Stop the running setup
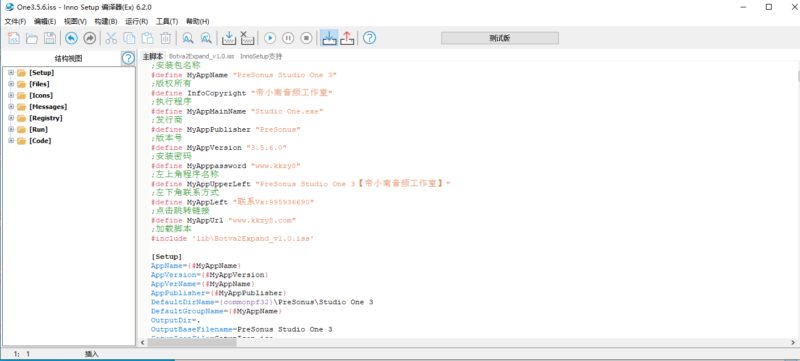 pos(306,38)
